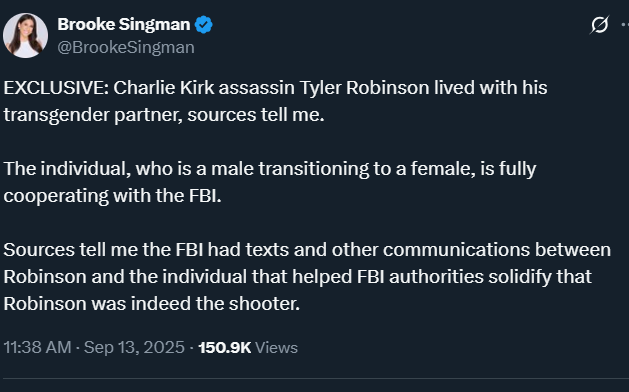This screenshot has height=392, width=629.
Task: Click the Views label
Action: pyautogui.click(x=276, y=347)
